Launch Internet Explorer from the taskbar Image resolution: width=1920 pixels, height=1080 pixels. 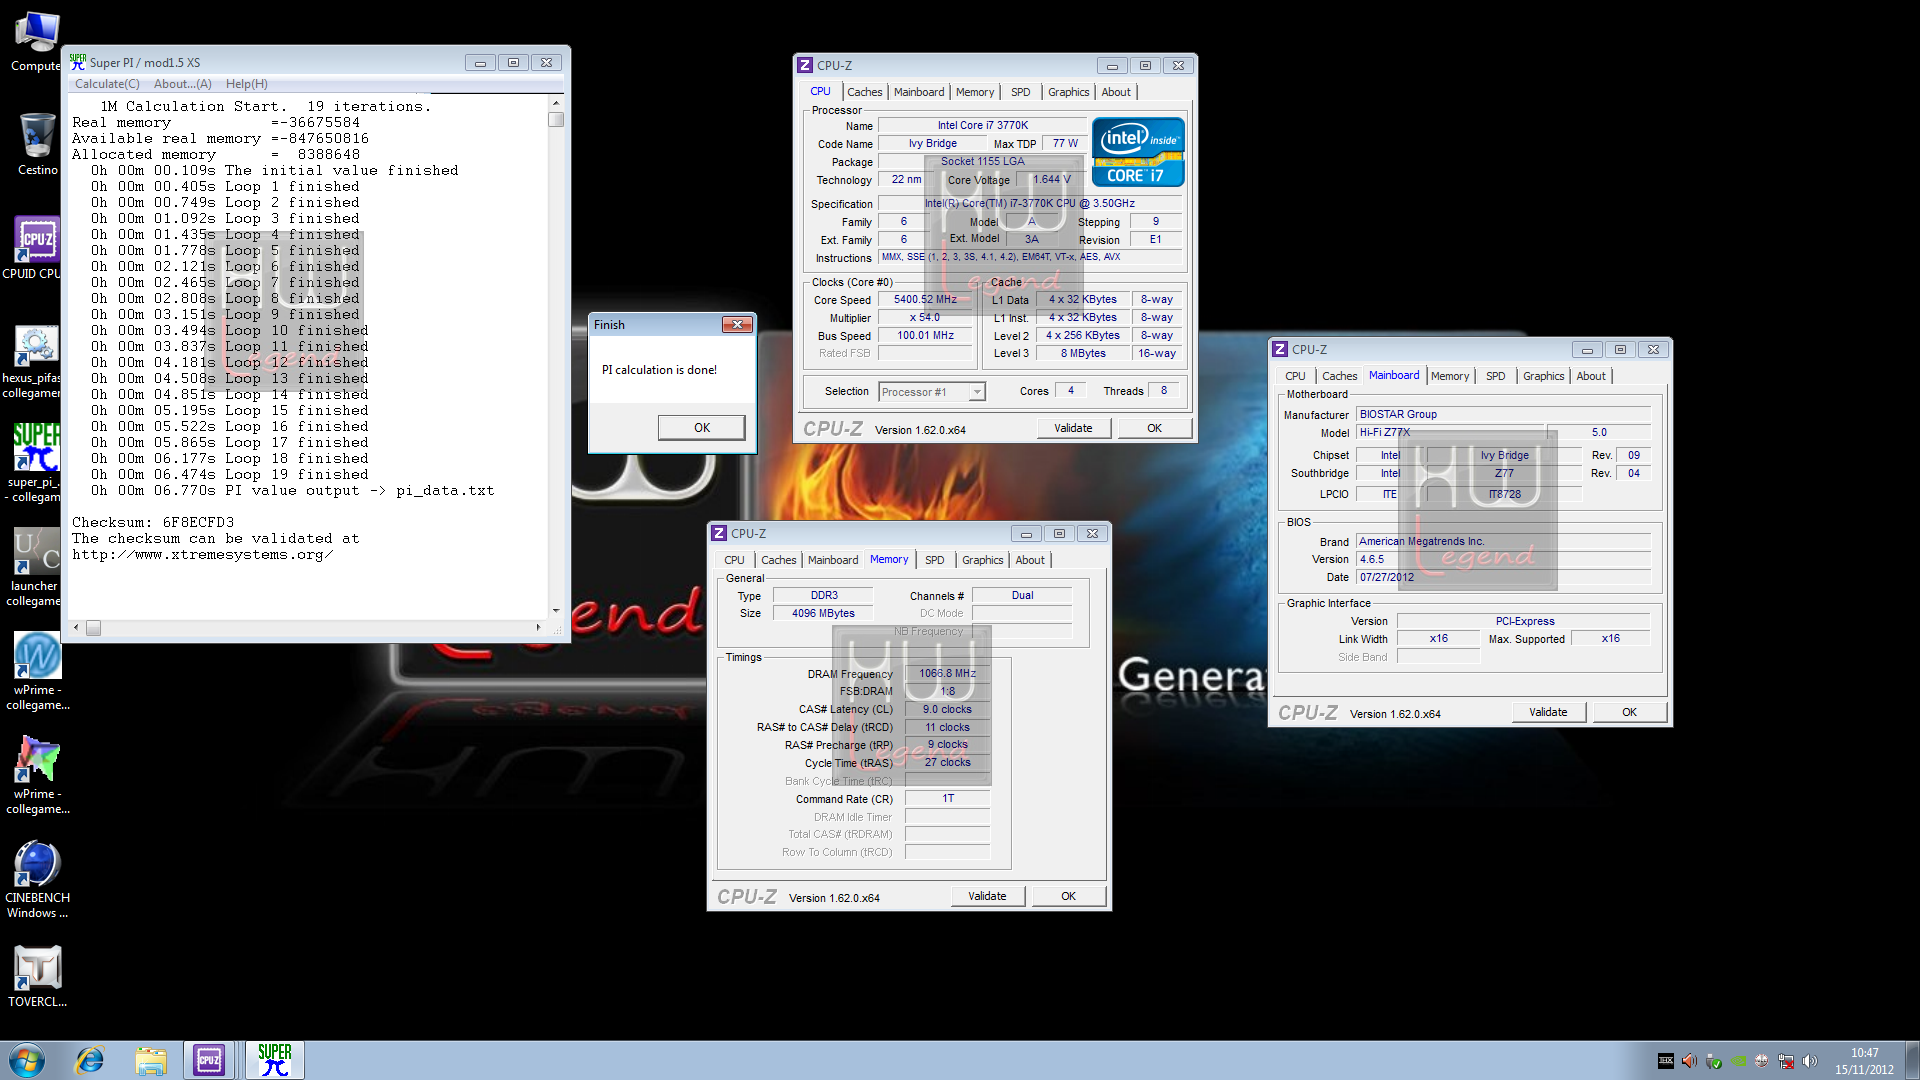[x=90, y=1060]
